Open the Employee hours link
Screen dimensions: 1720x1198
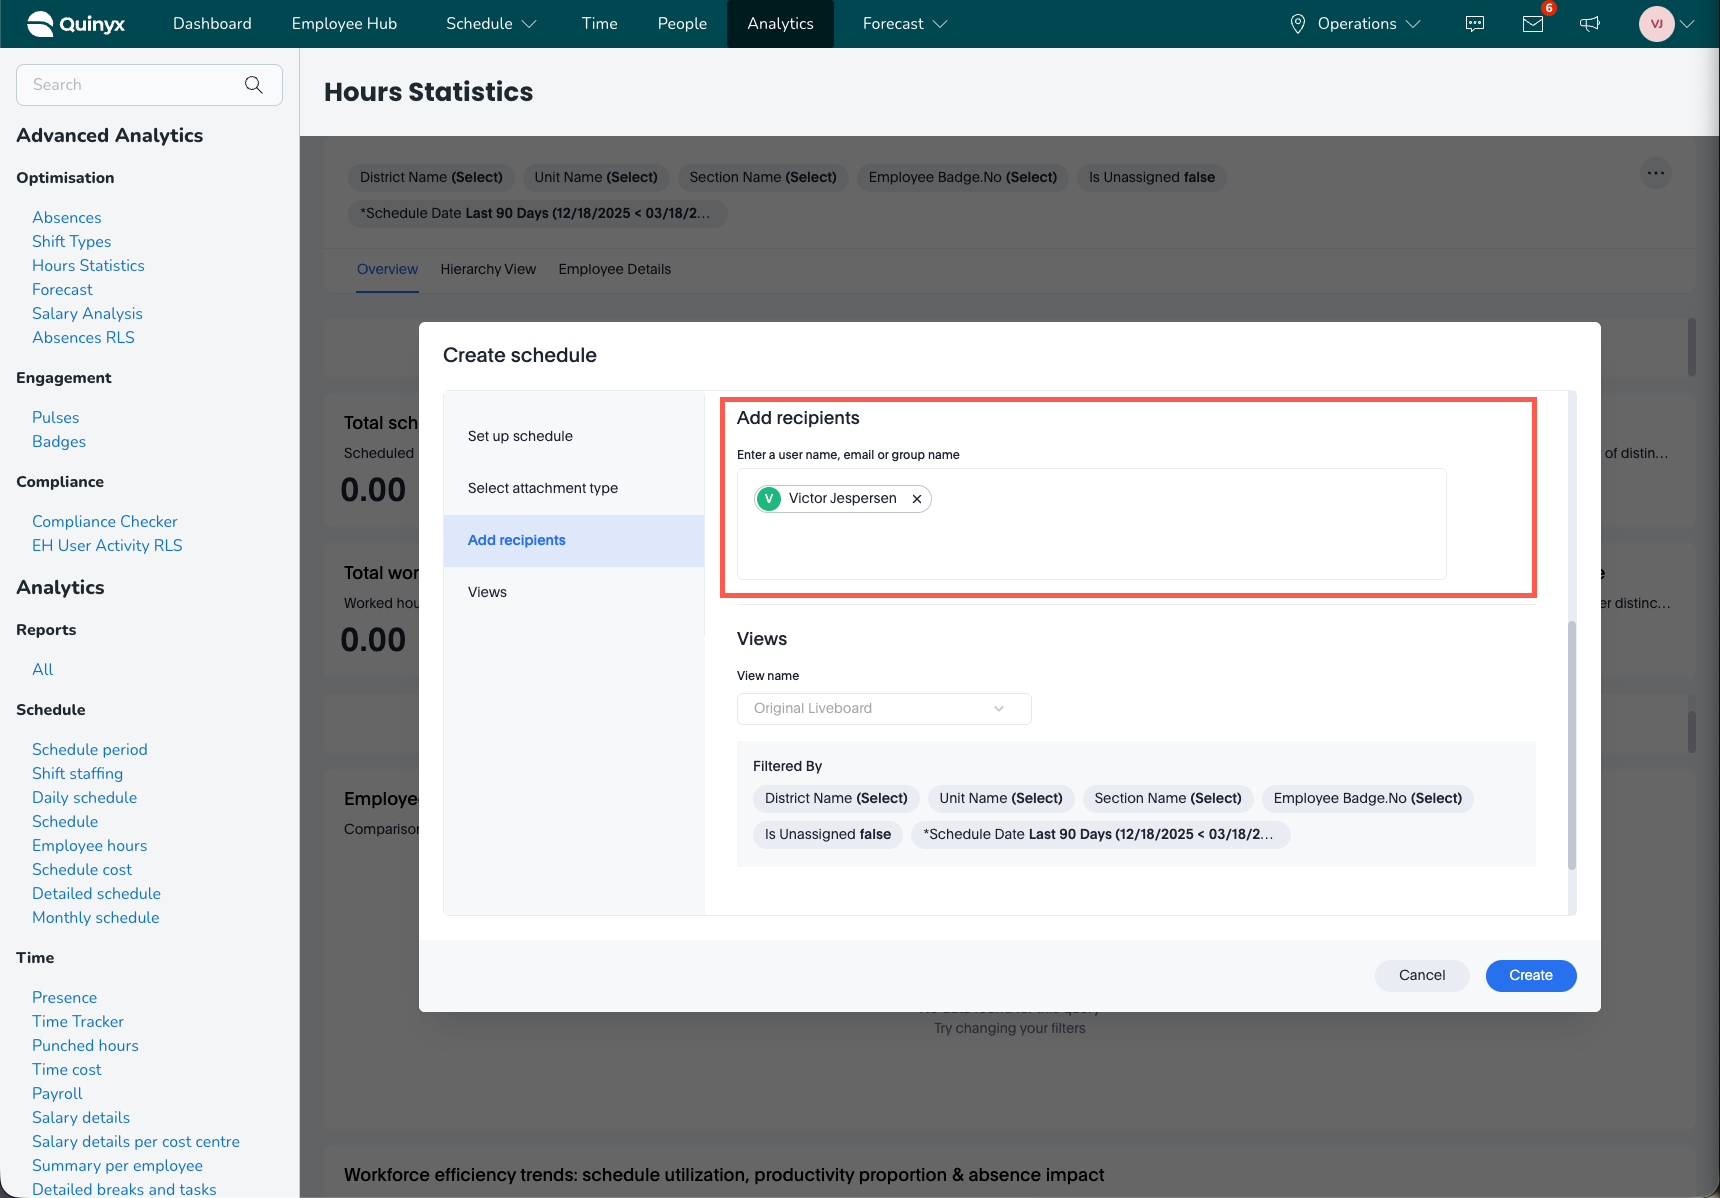point(90,846)
